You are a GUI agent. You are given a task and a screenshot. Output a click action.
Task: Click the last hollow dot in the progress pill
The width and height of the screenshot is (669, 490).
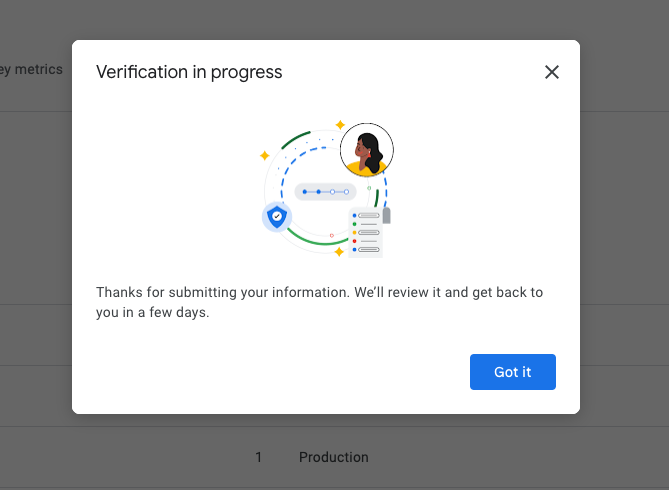[346, 191]
